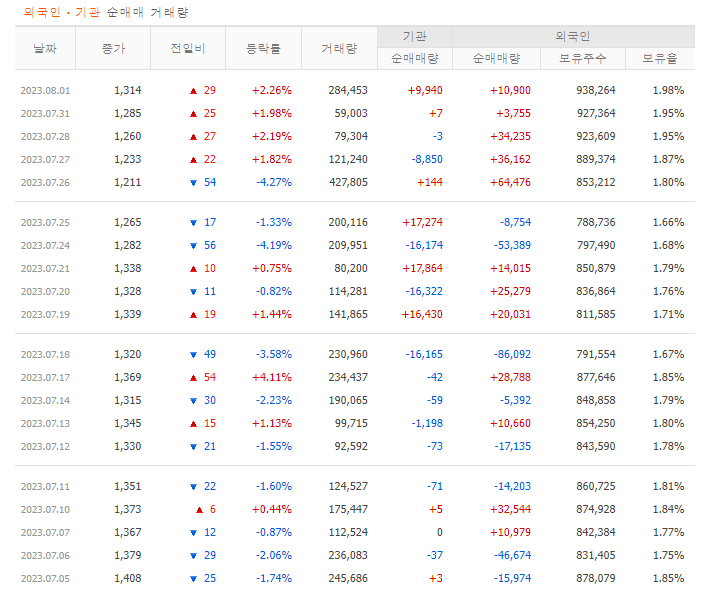Screen dimensions: 702x592
Task: Select the date 2023.07.25
Action: 45,222
